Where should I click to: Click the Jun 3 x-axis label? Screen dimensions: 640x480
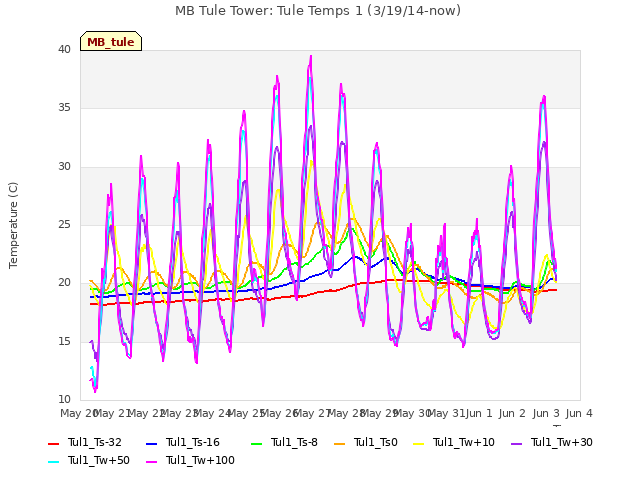click(x=546, y=413)
